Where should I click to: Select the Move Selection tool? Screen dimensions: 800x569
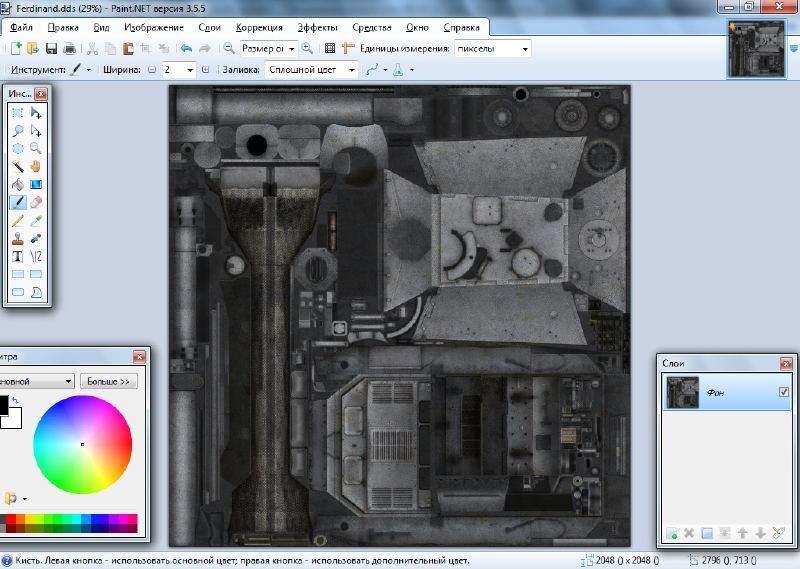click(36, 131)
